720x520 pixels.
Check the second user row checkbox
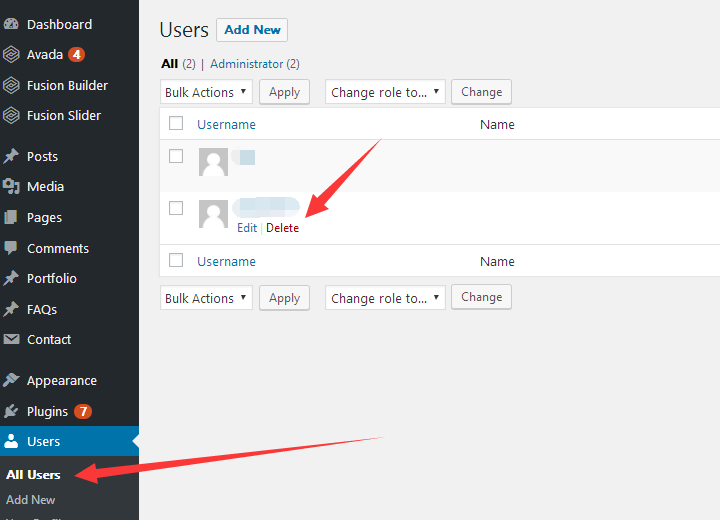pos(176,208)
